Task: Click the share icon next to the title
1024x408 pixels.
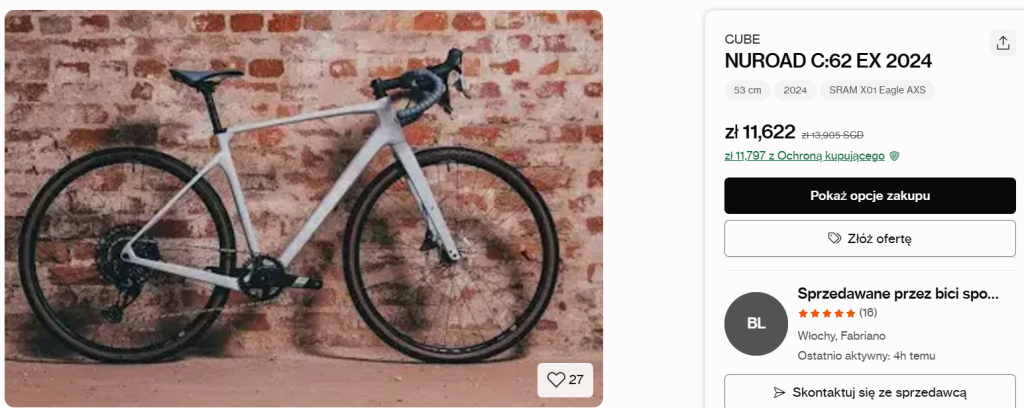Action: point(1002,43)
